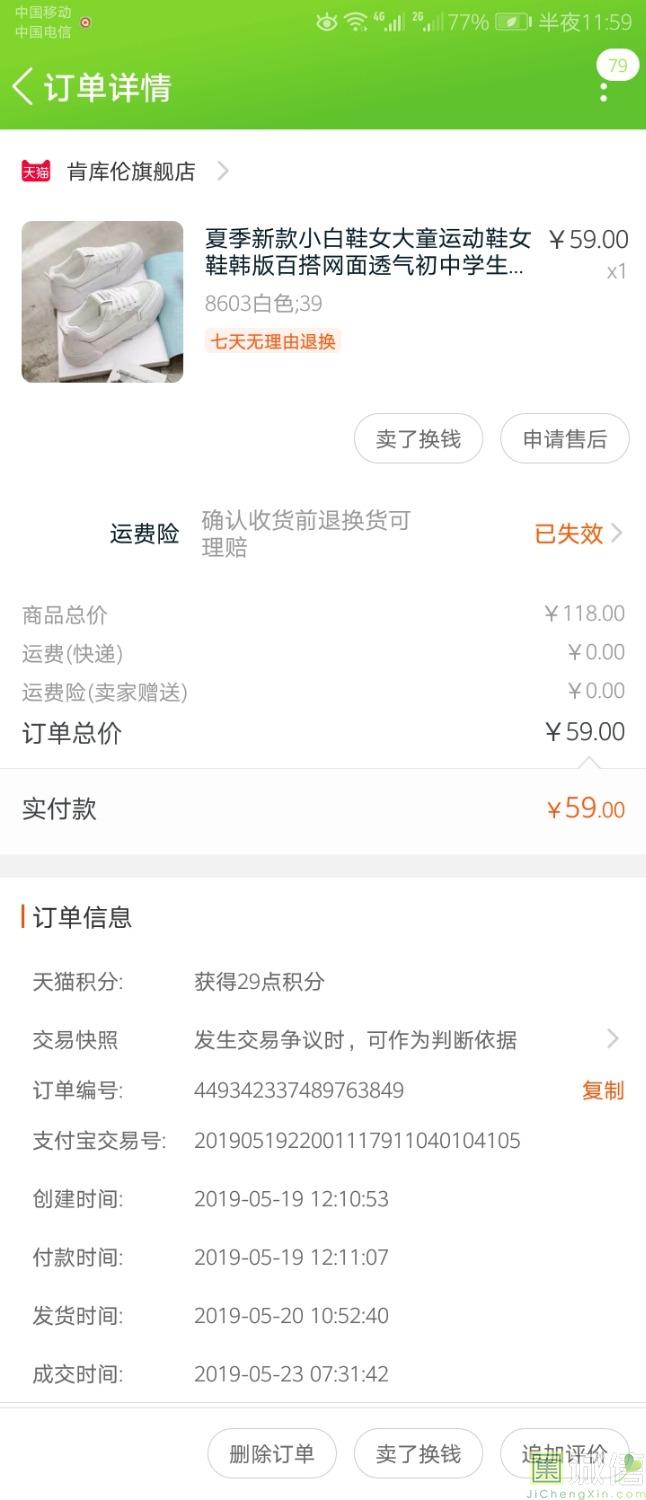Tap 追加评价 button at bottom

pyautogui.click(x=566, y=1453)
